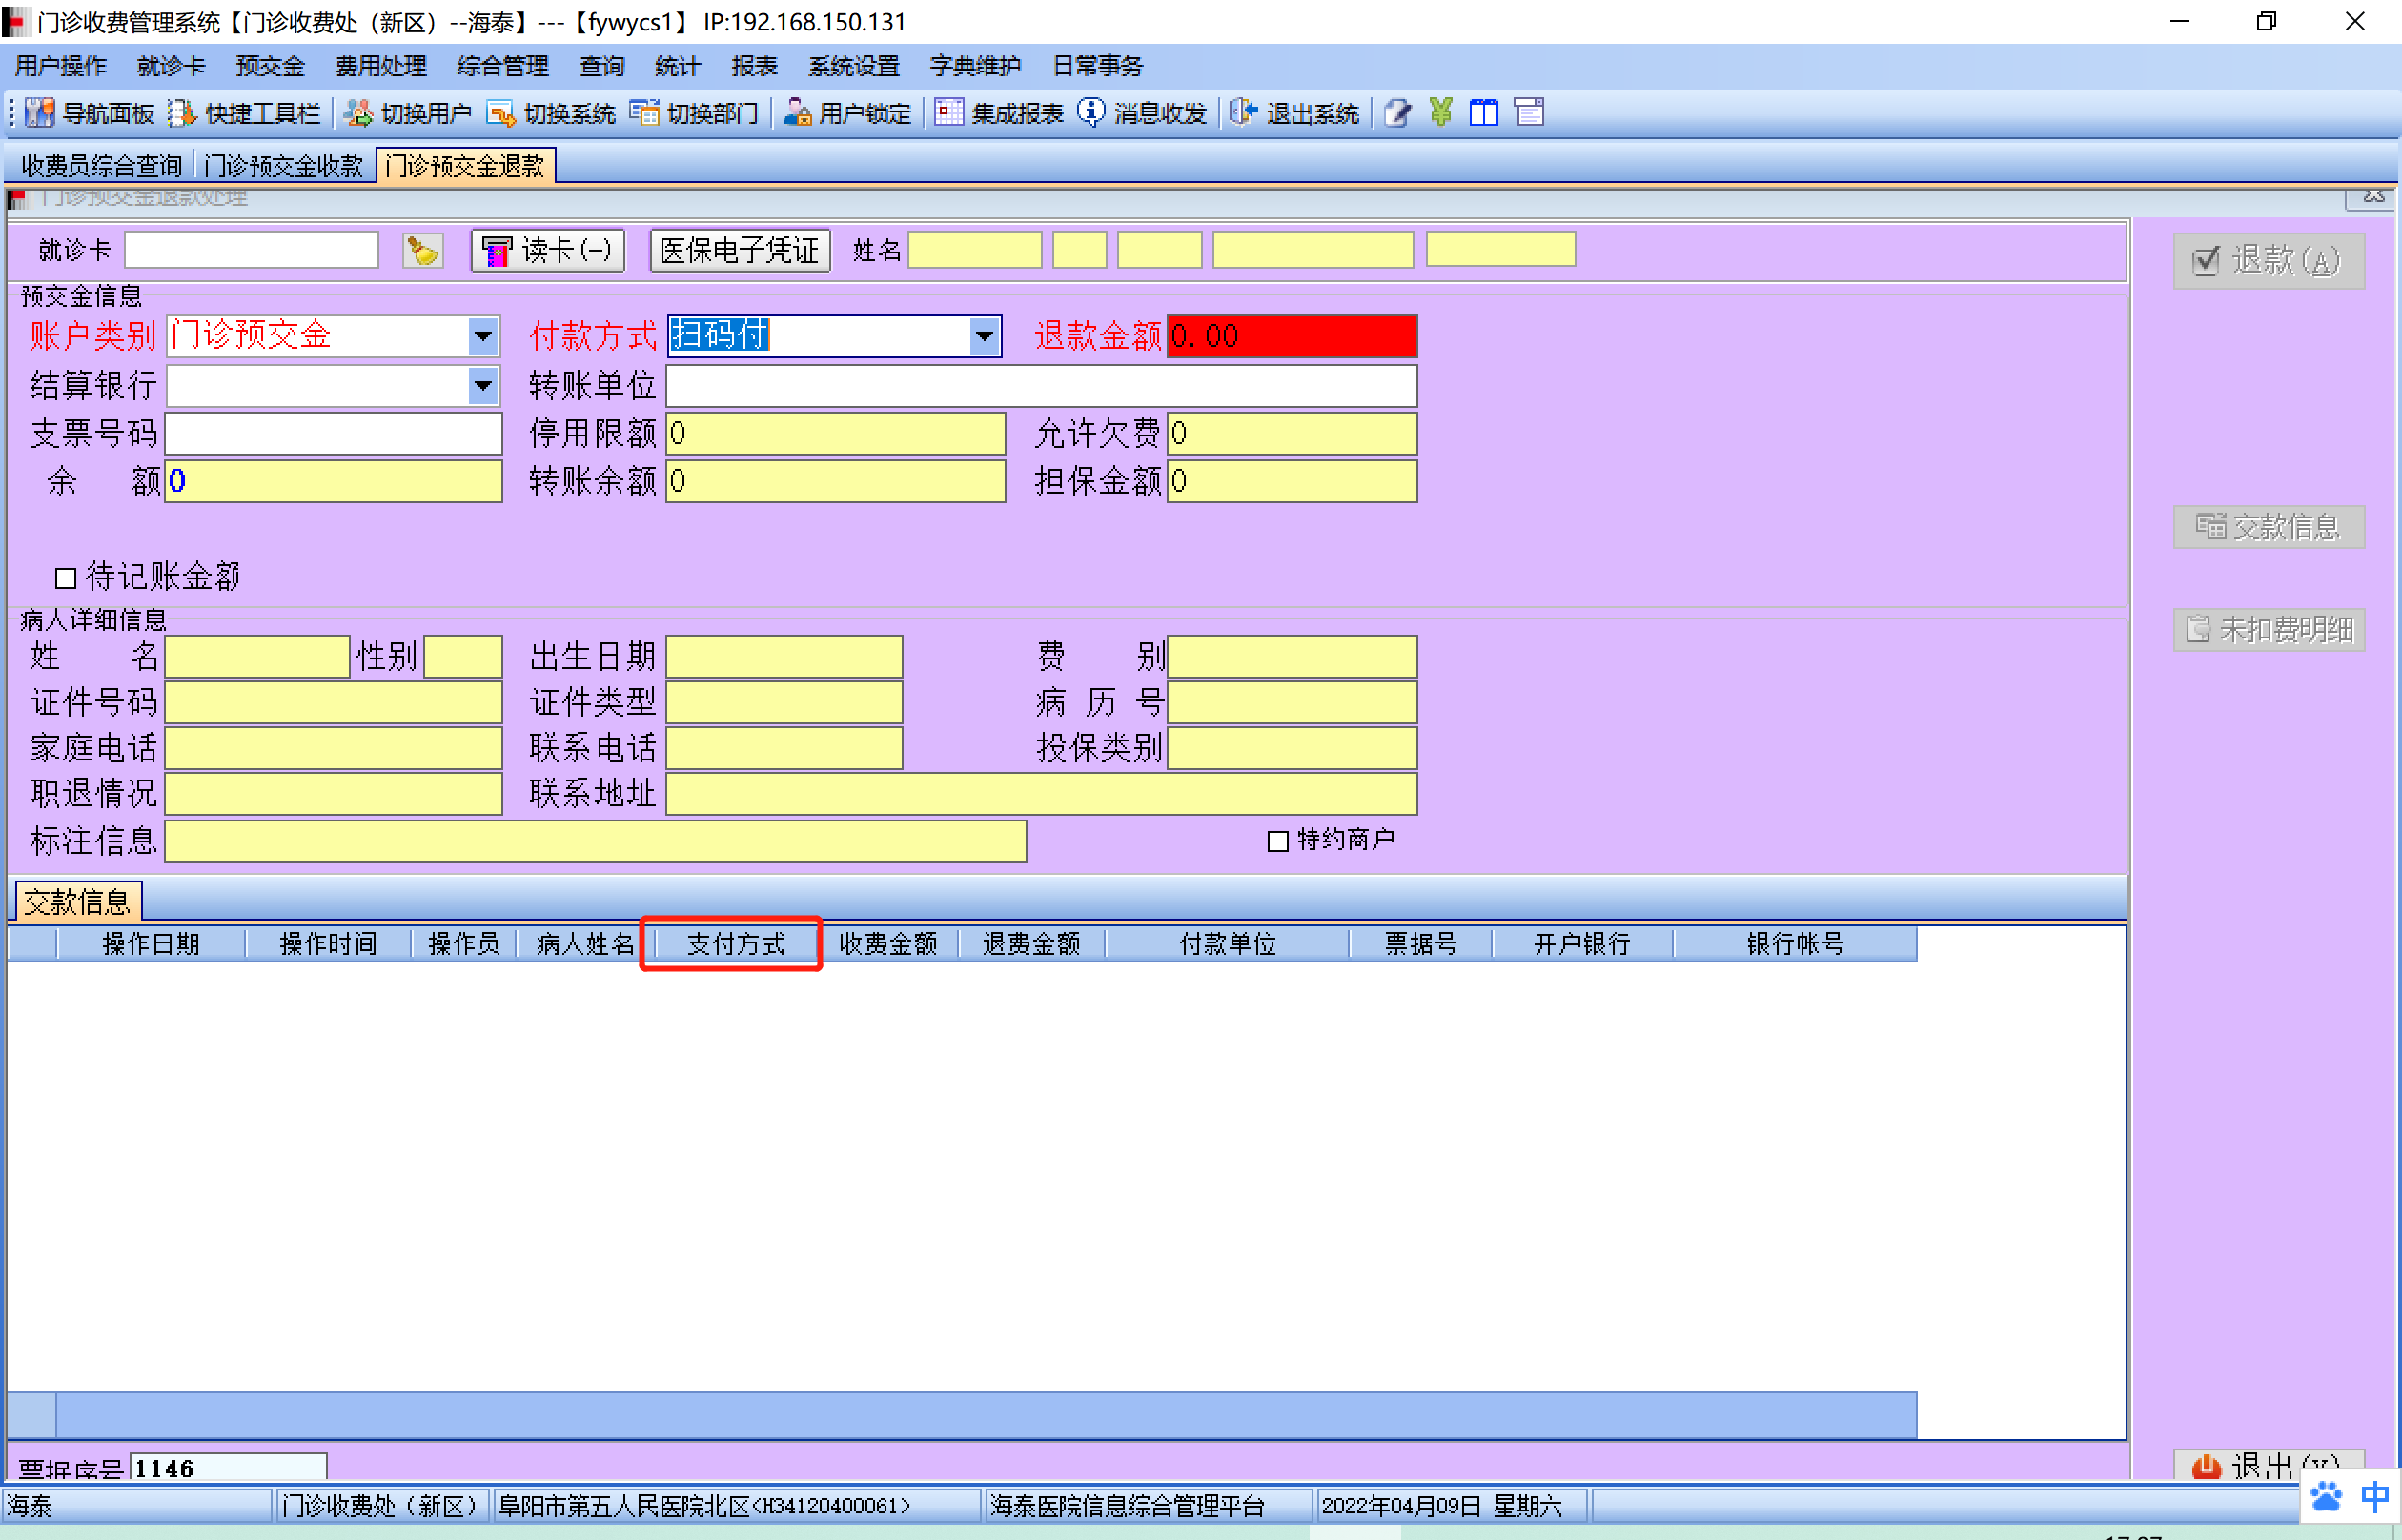The image size is (2402, 1540).
Task: Open 集成报表 integrated report icon
Action: click(948, 112)
